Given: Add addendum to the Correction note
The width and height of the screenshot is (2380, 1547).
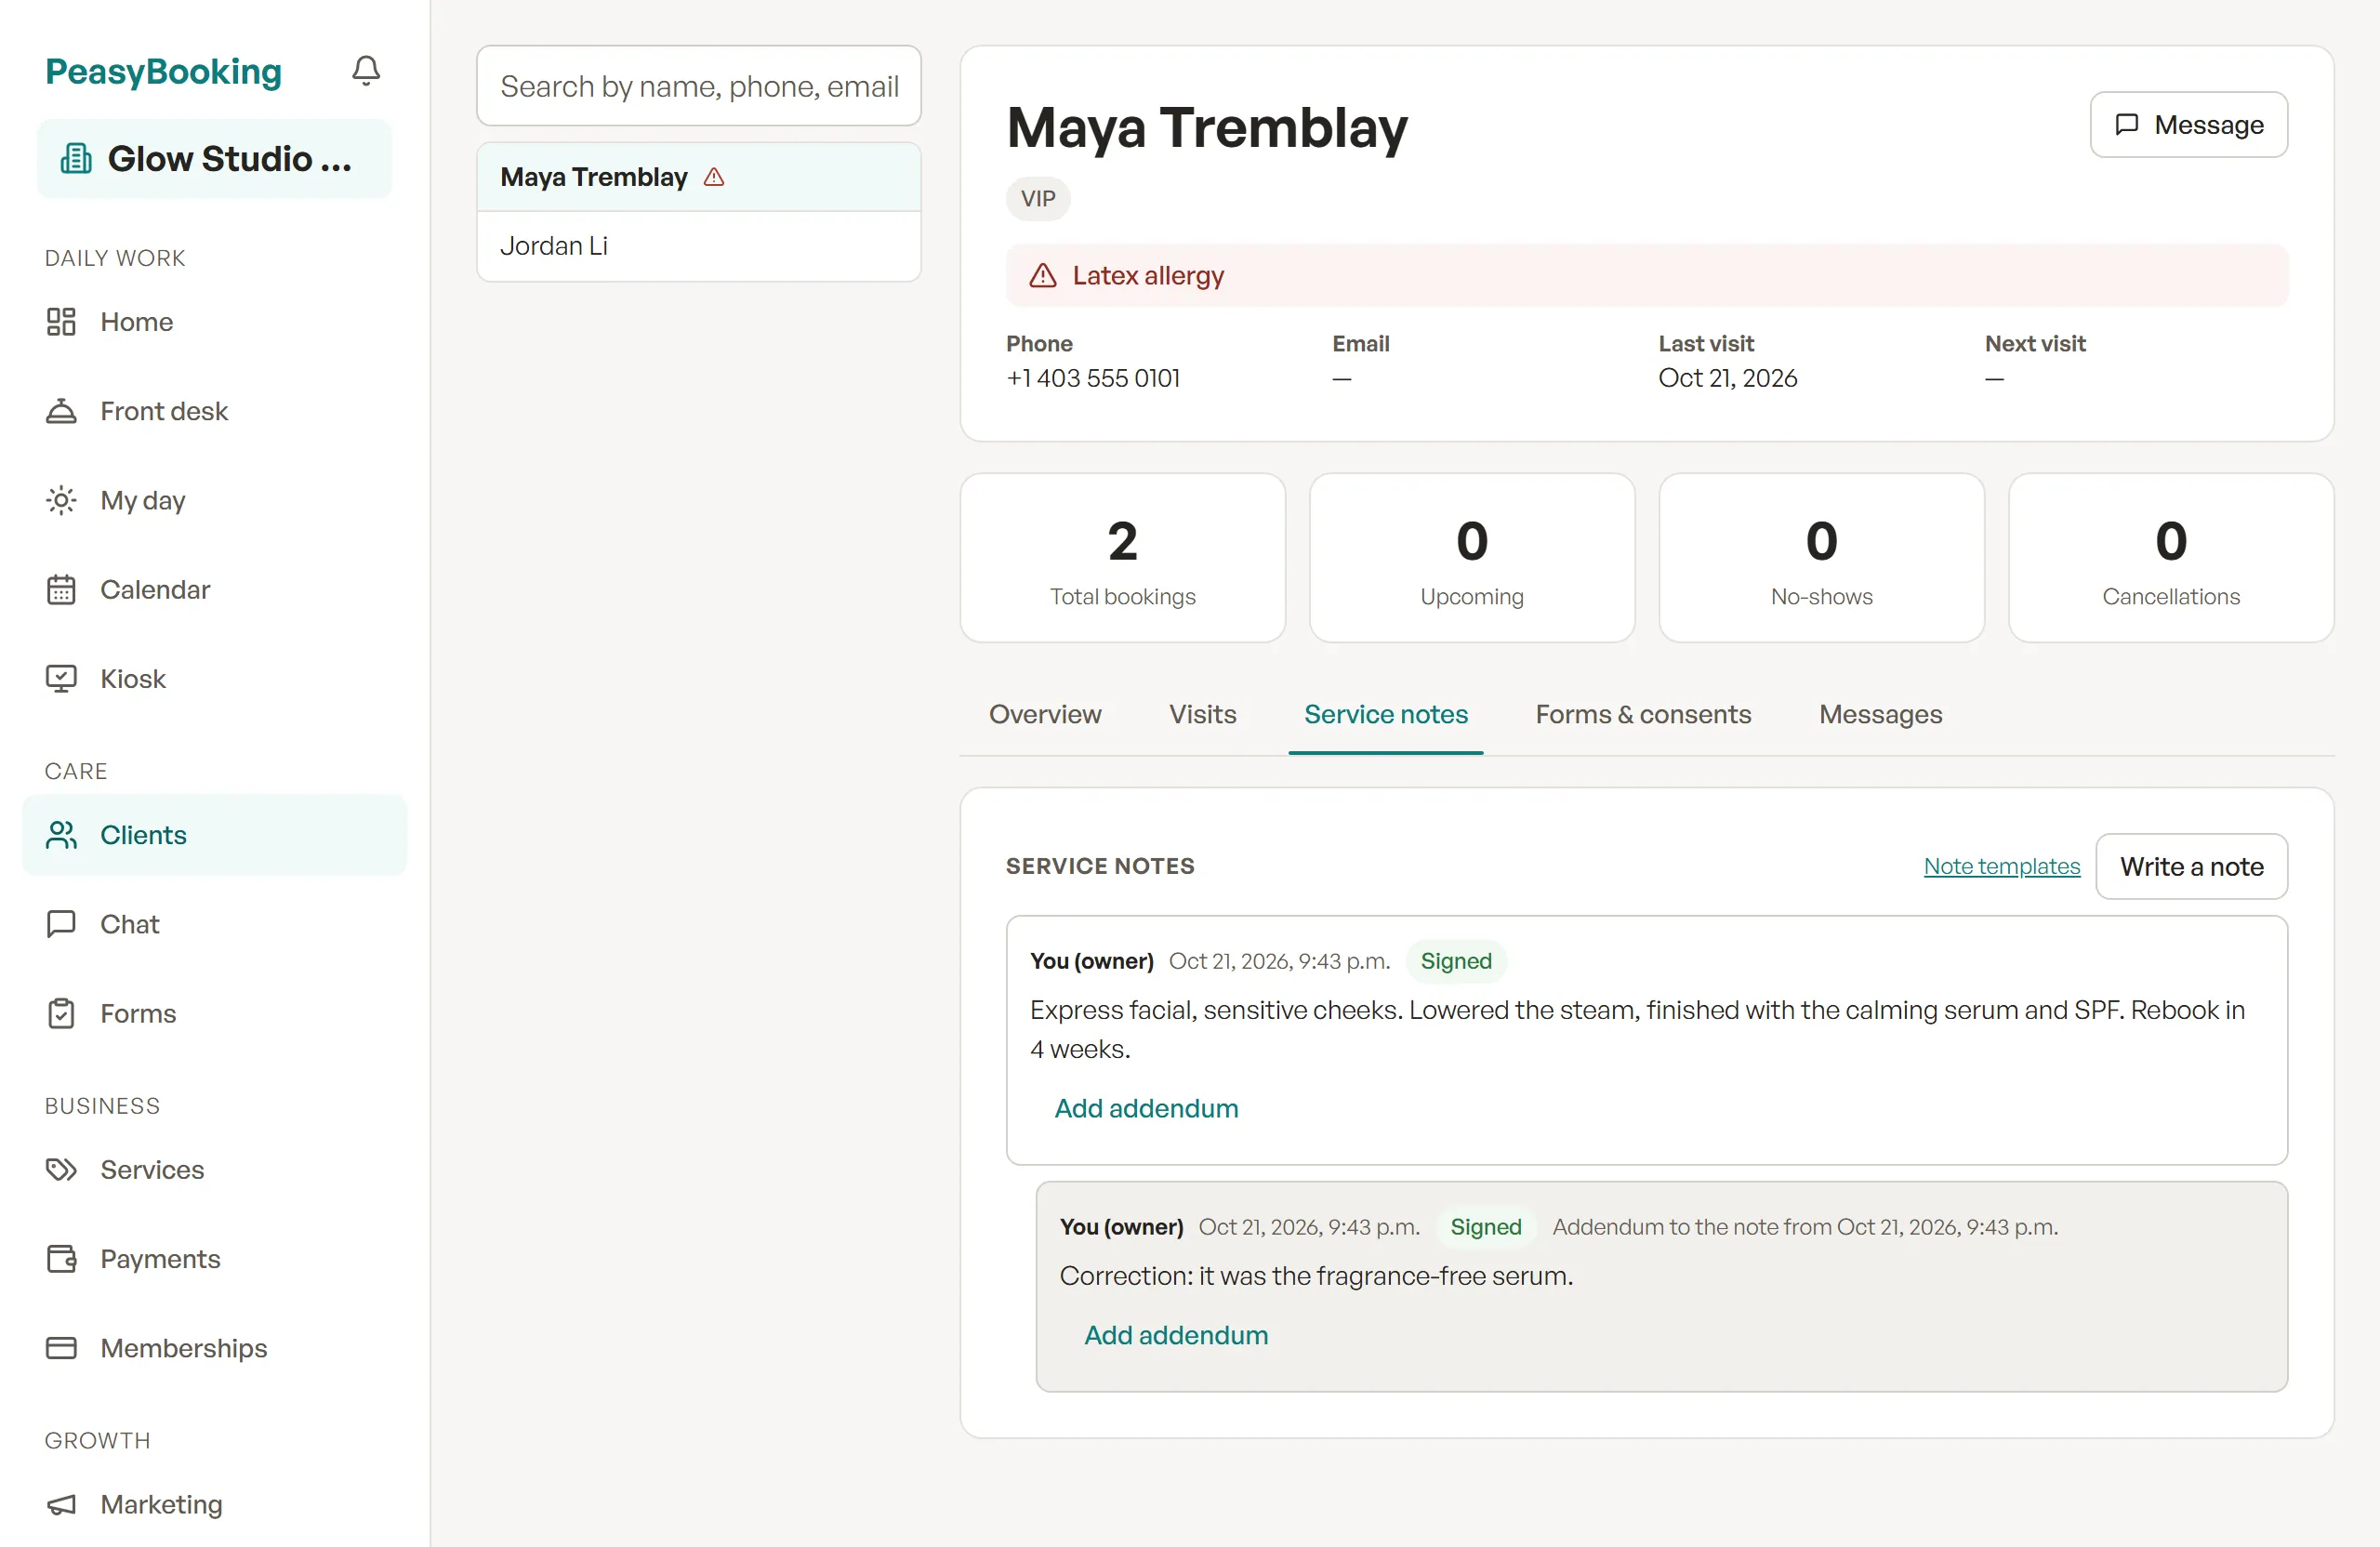Looking at the screenshot, I should (1176, 1335).
